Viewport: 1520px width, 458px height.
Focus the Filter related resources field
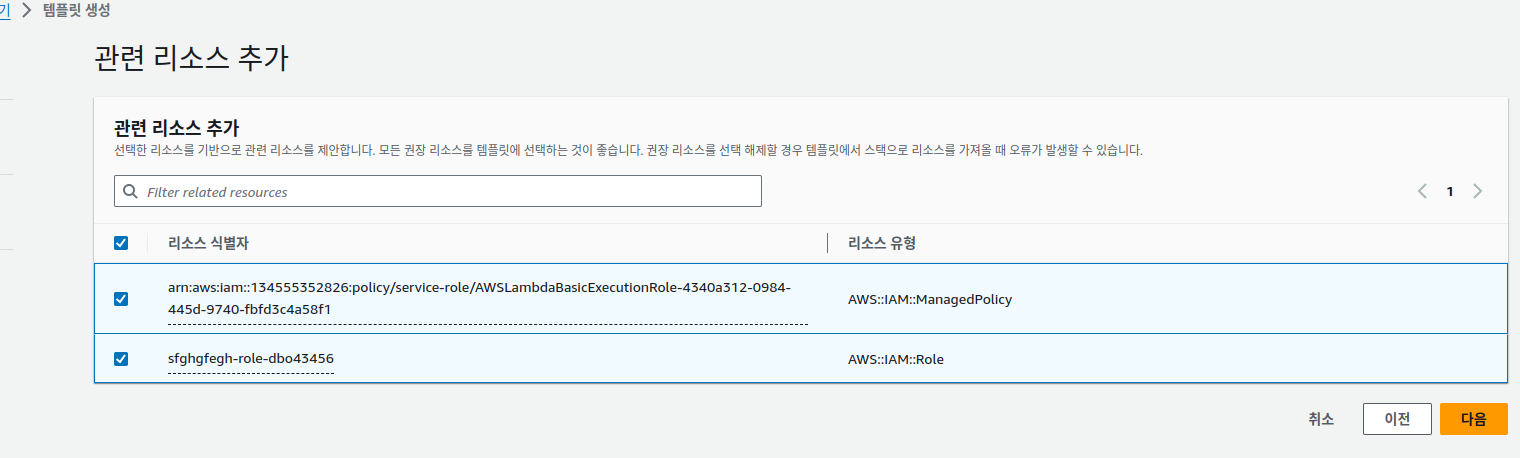coord(450,191)
